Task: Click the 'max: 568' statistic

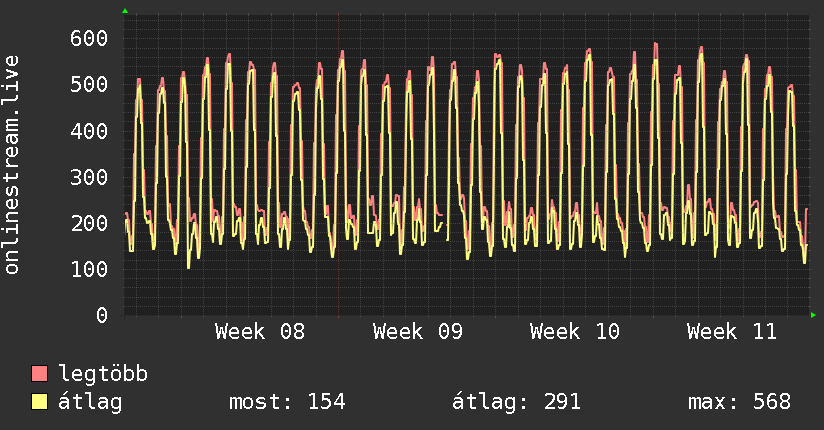Action: click(739, 402)
